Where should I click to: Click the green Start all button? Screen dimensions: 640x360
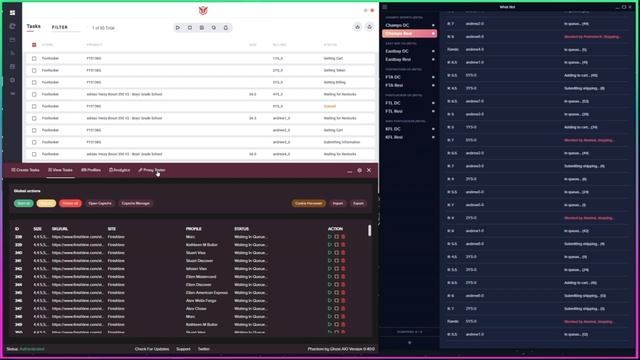23,203
